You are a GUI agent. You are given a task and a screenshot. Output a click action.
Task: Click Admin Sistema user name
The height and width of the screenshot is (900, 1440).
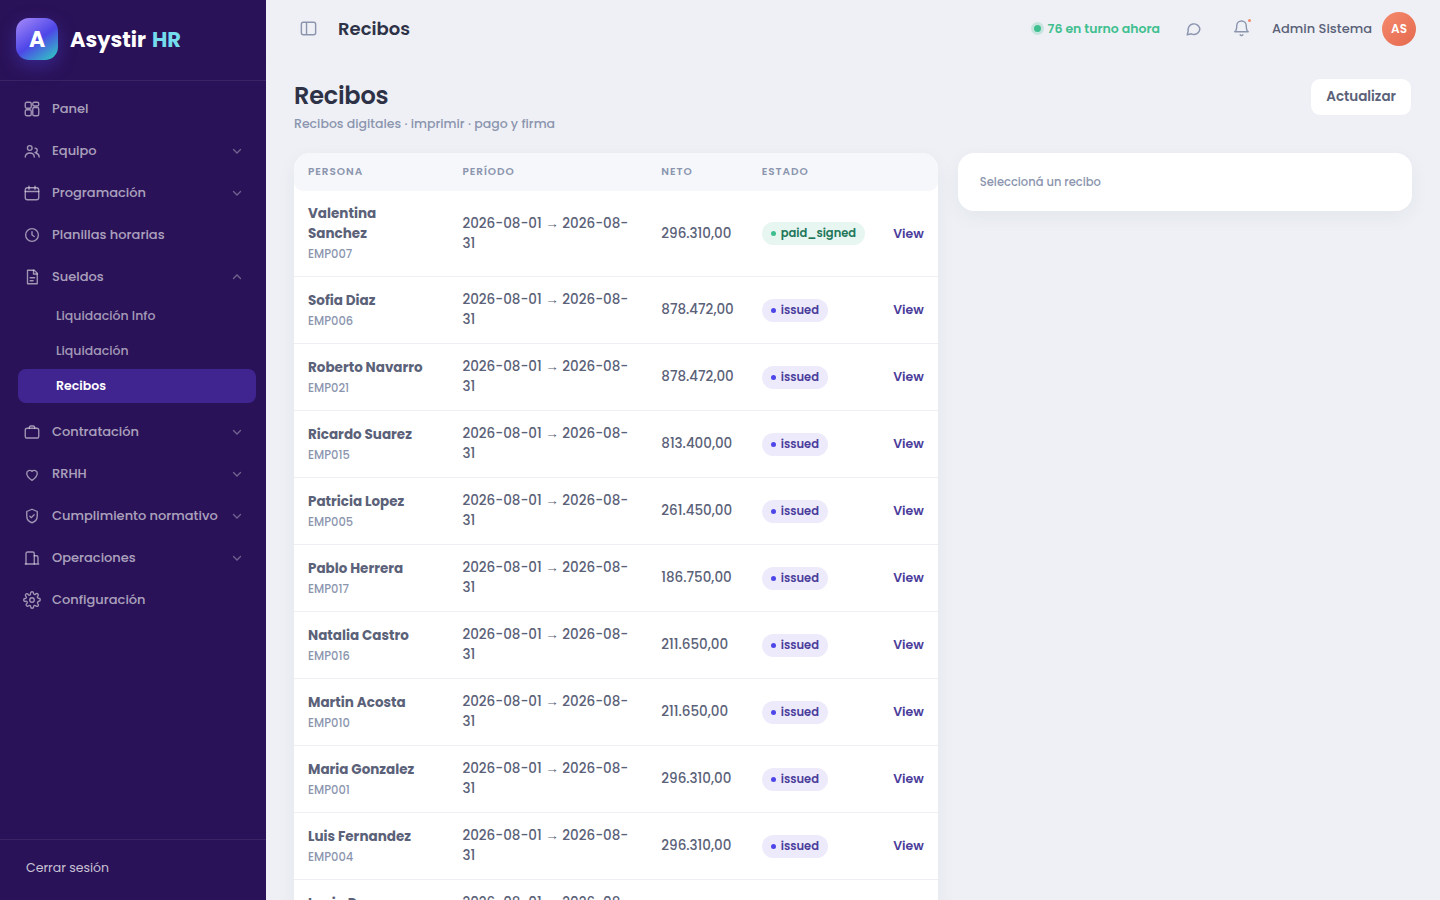pyautogui.click(x=1322, y=29)
